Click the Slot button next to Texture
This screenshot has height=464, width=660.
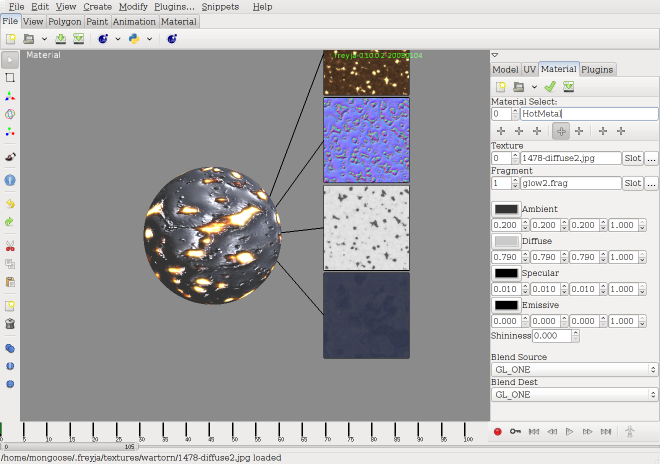(633, 158)
